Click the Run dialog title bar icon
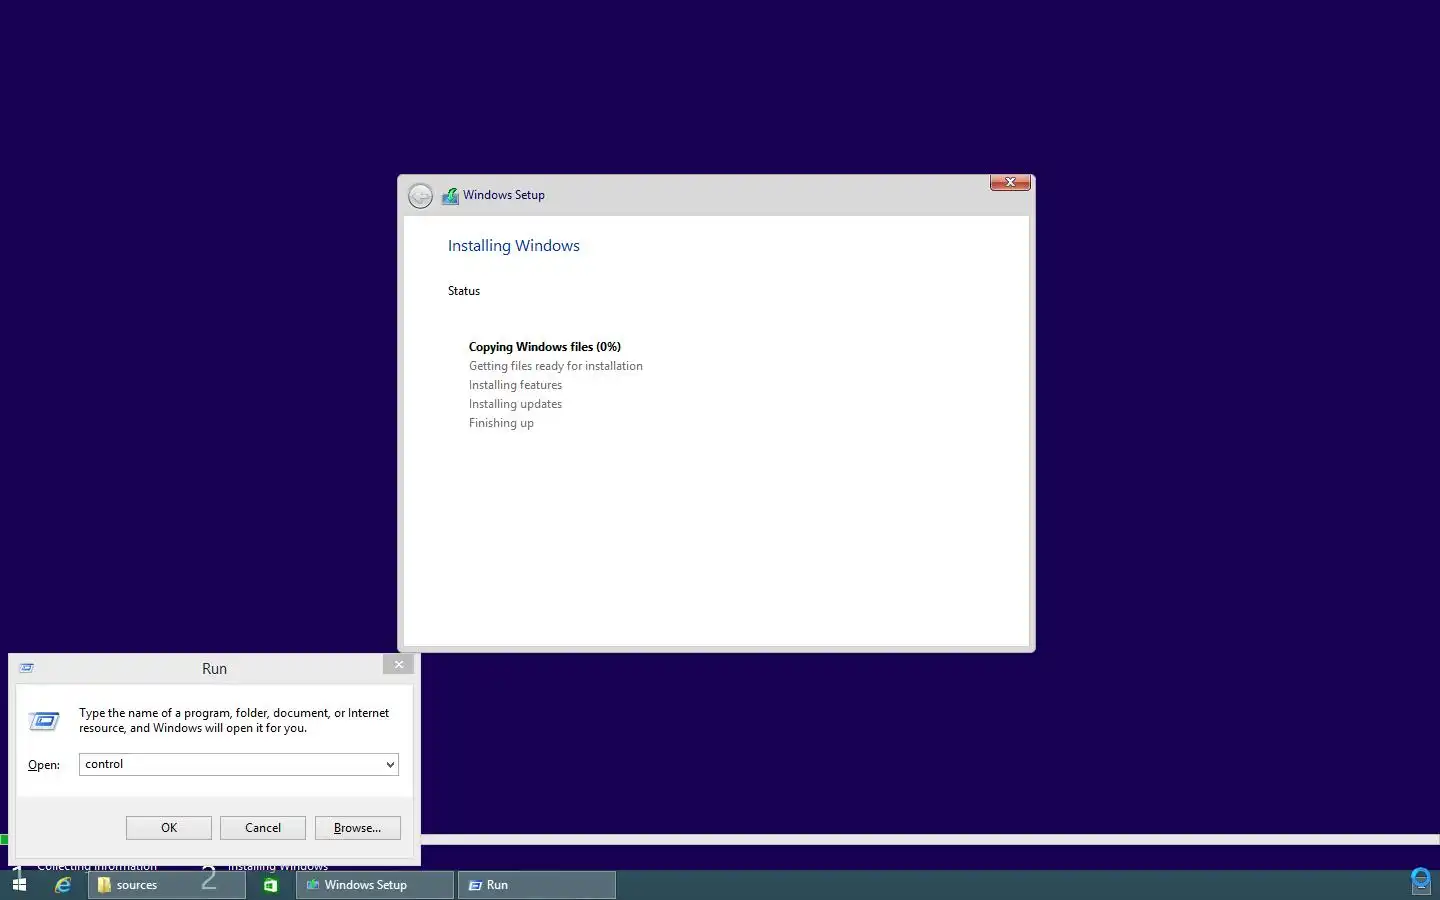This screenshot has height=900, width=1440. pos(27,668)
